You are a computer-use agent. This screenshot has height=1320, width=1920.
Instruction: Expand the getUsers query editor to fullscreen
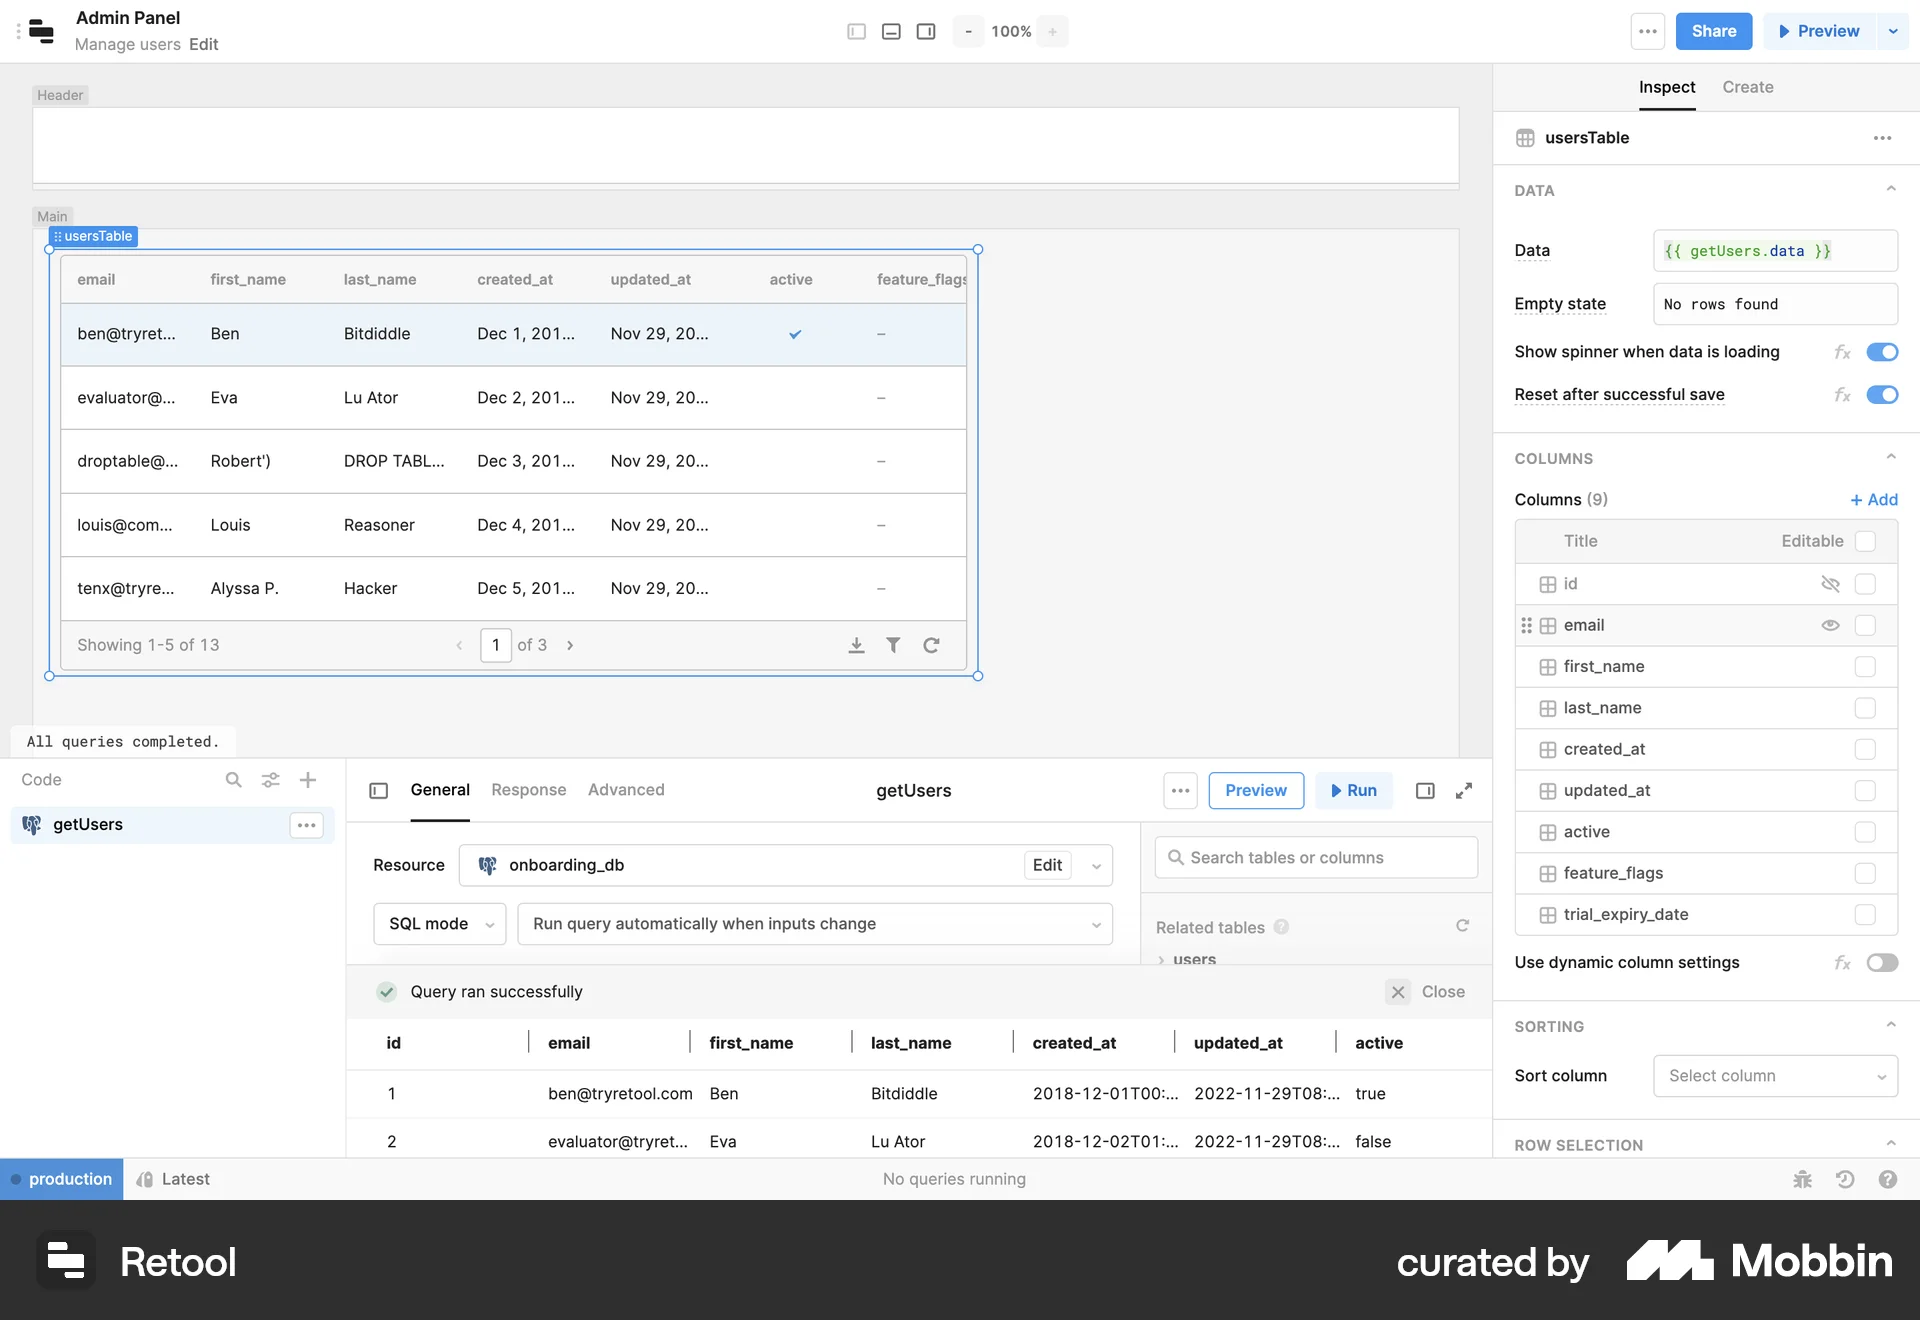point(1464,790)
